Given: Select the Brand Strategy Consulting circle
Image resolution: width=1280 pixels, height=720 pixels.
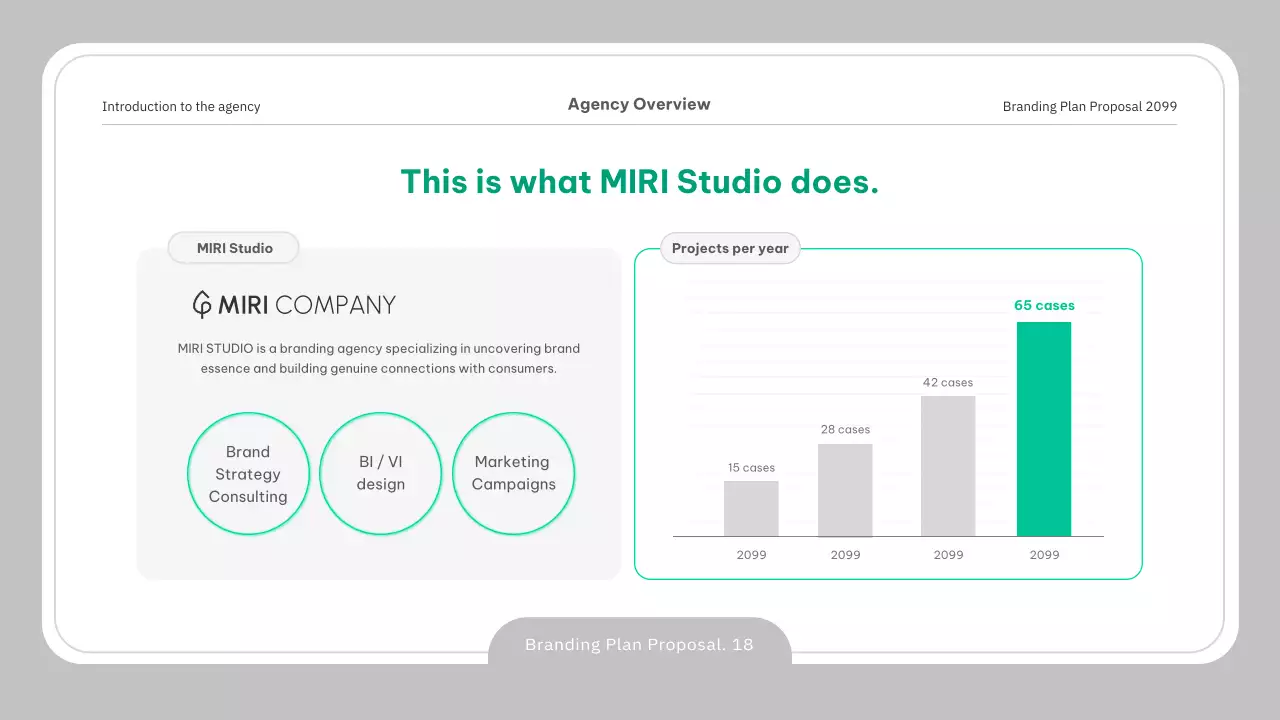Looking at the screenshot, I should click(x=248, y=474).
